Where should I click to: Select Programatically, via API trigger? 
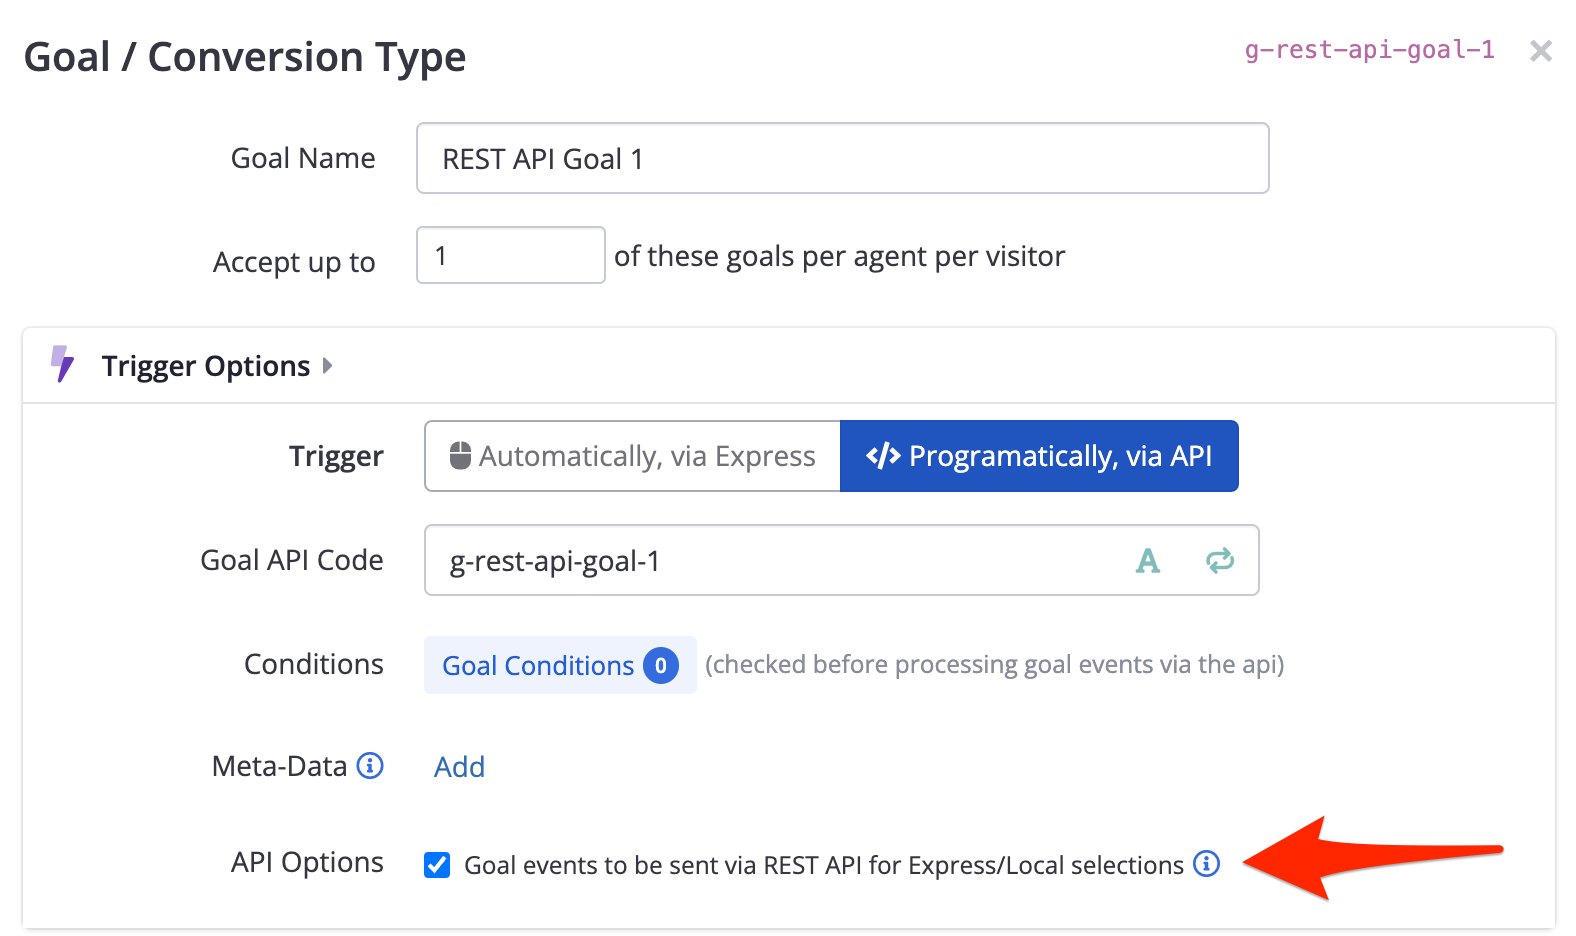[x=1039, y=456]
